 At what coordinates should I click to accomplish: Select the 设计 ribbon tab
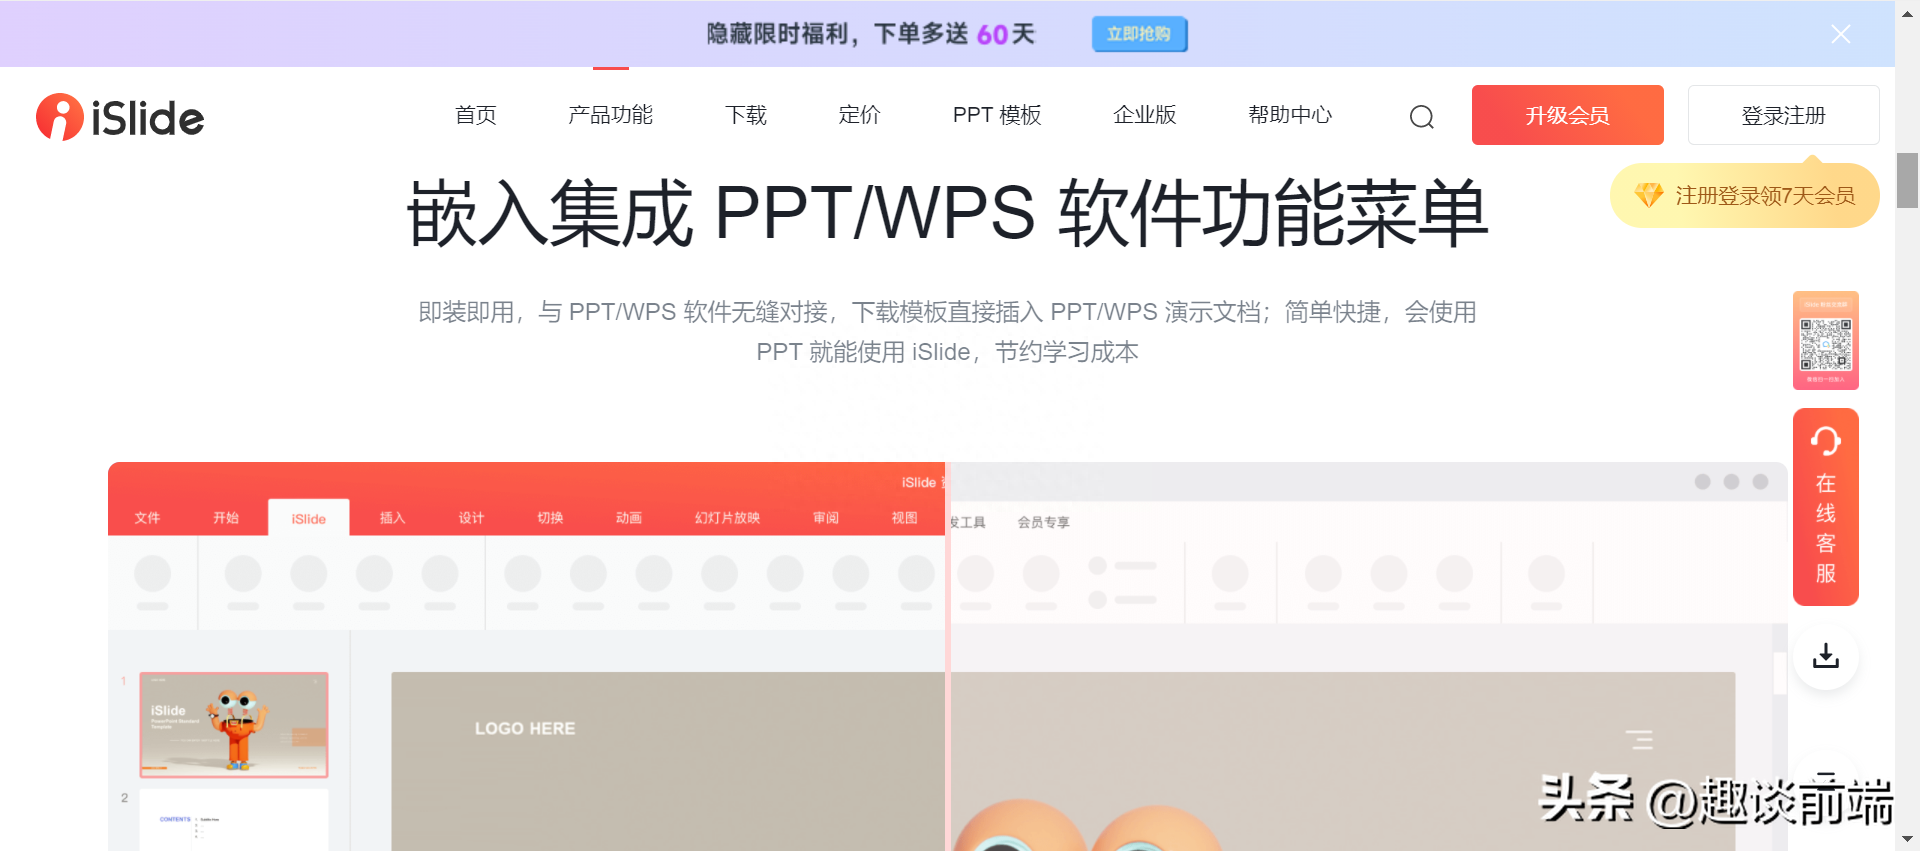471,518
